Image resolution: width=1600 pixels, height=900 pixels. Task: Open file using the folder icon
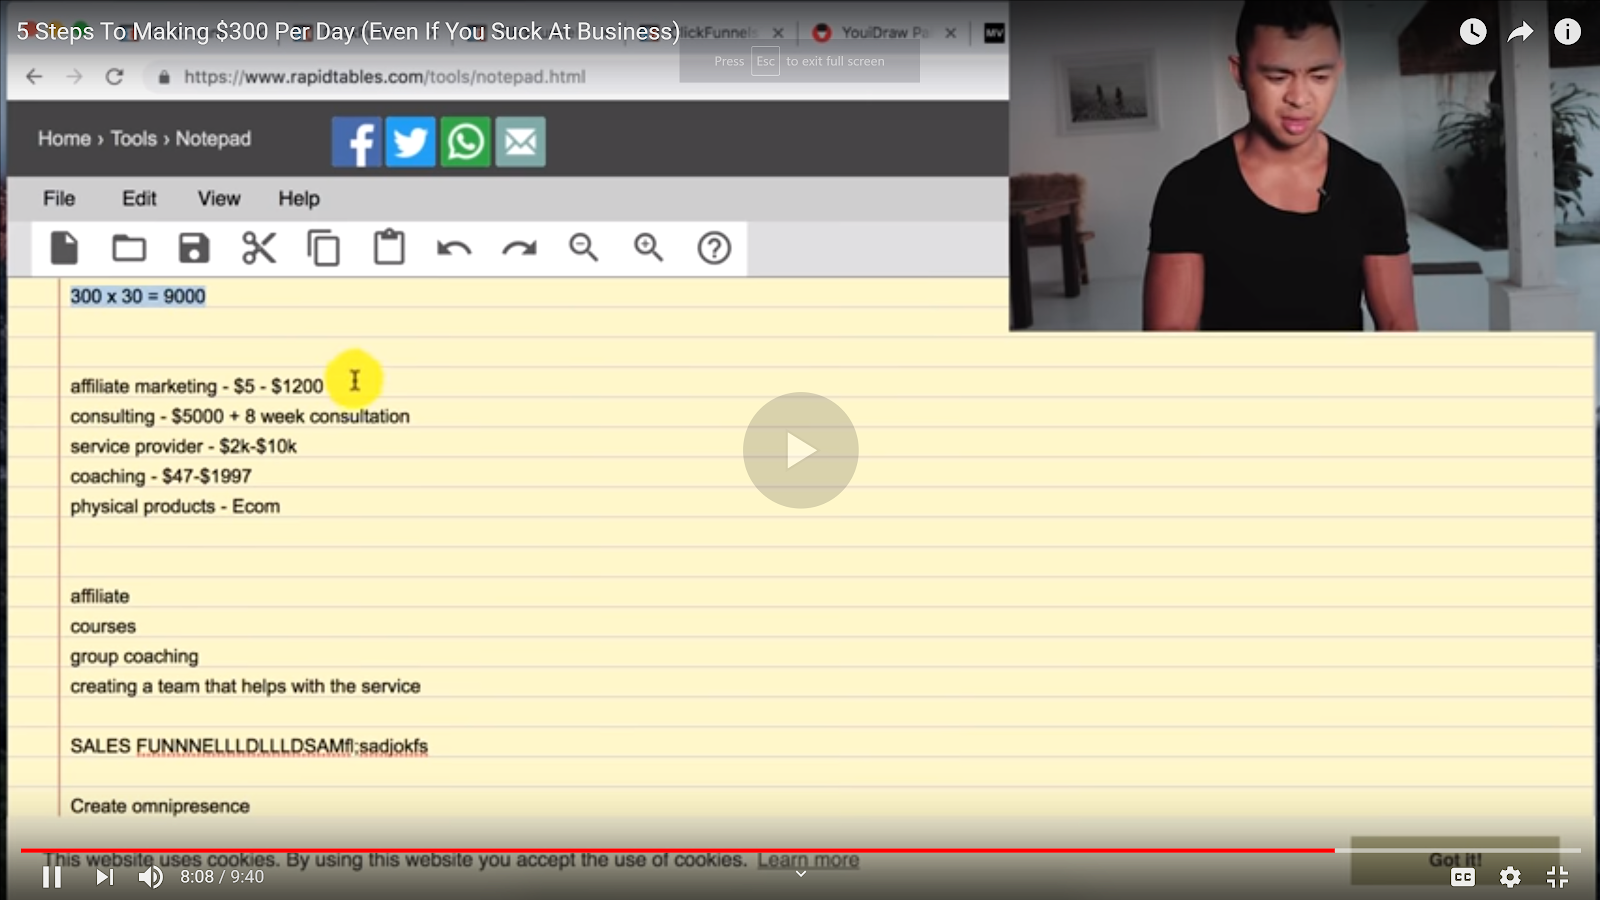click(x=129, y=248)
